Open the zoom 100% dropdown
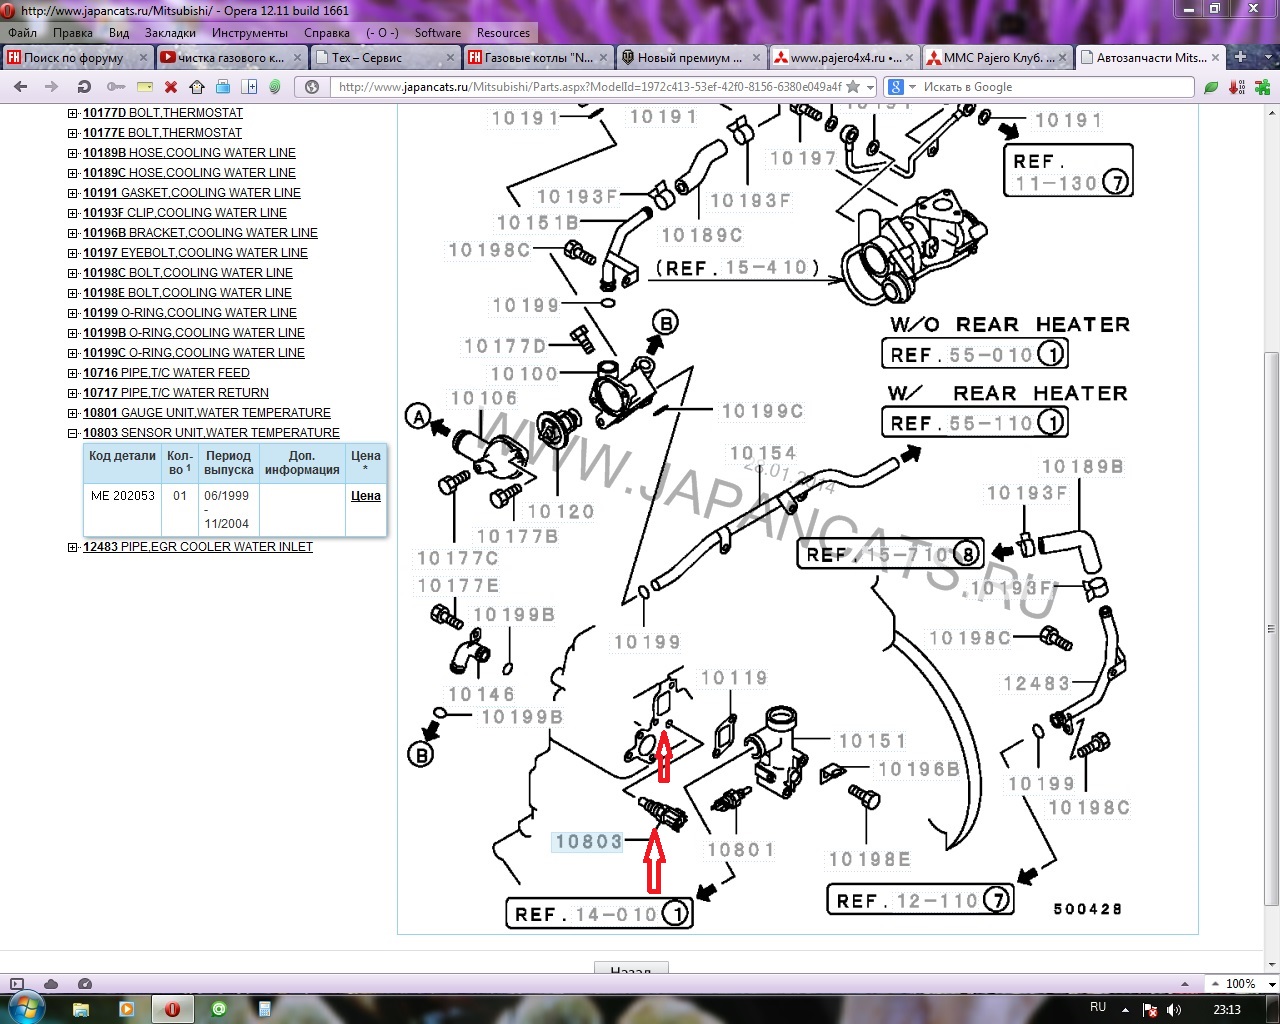1280x1024 pixels. pos(1240,984)
